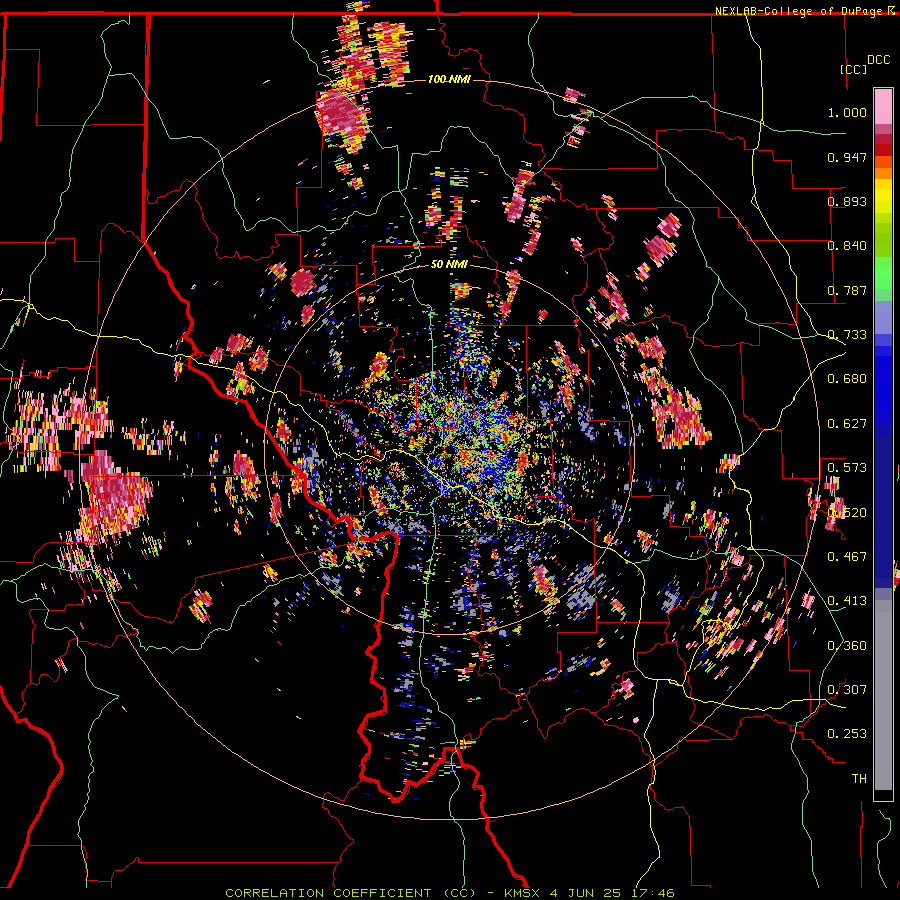Screen dimensions: 900x900
Task: Click the Correlation Coefficient KMSX caption
Action: 450,893
